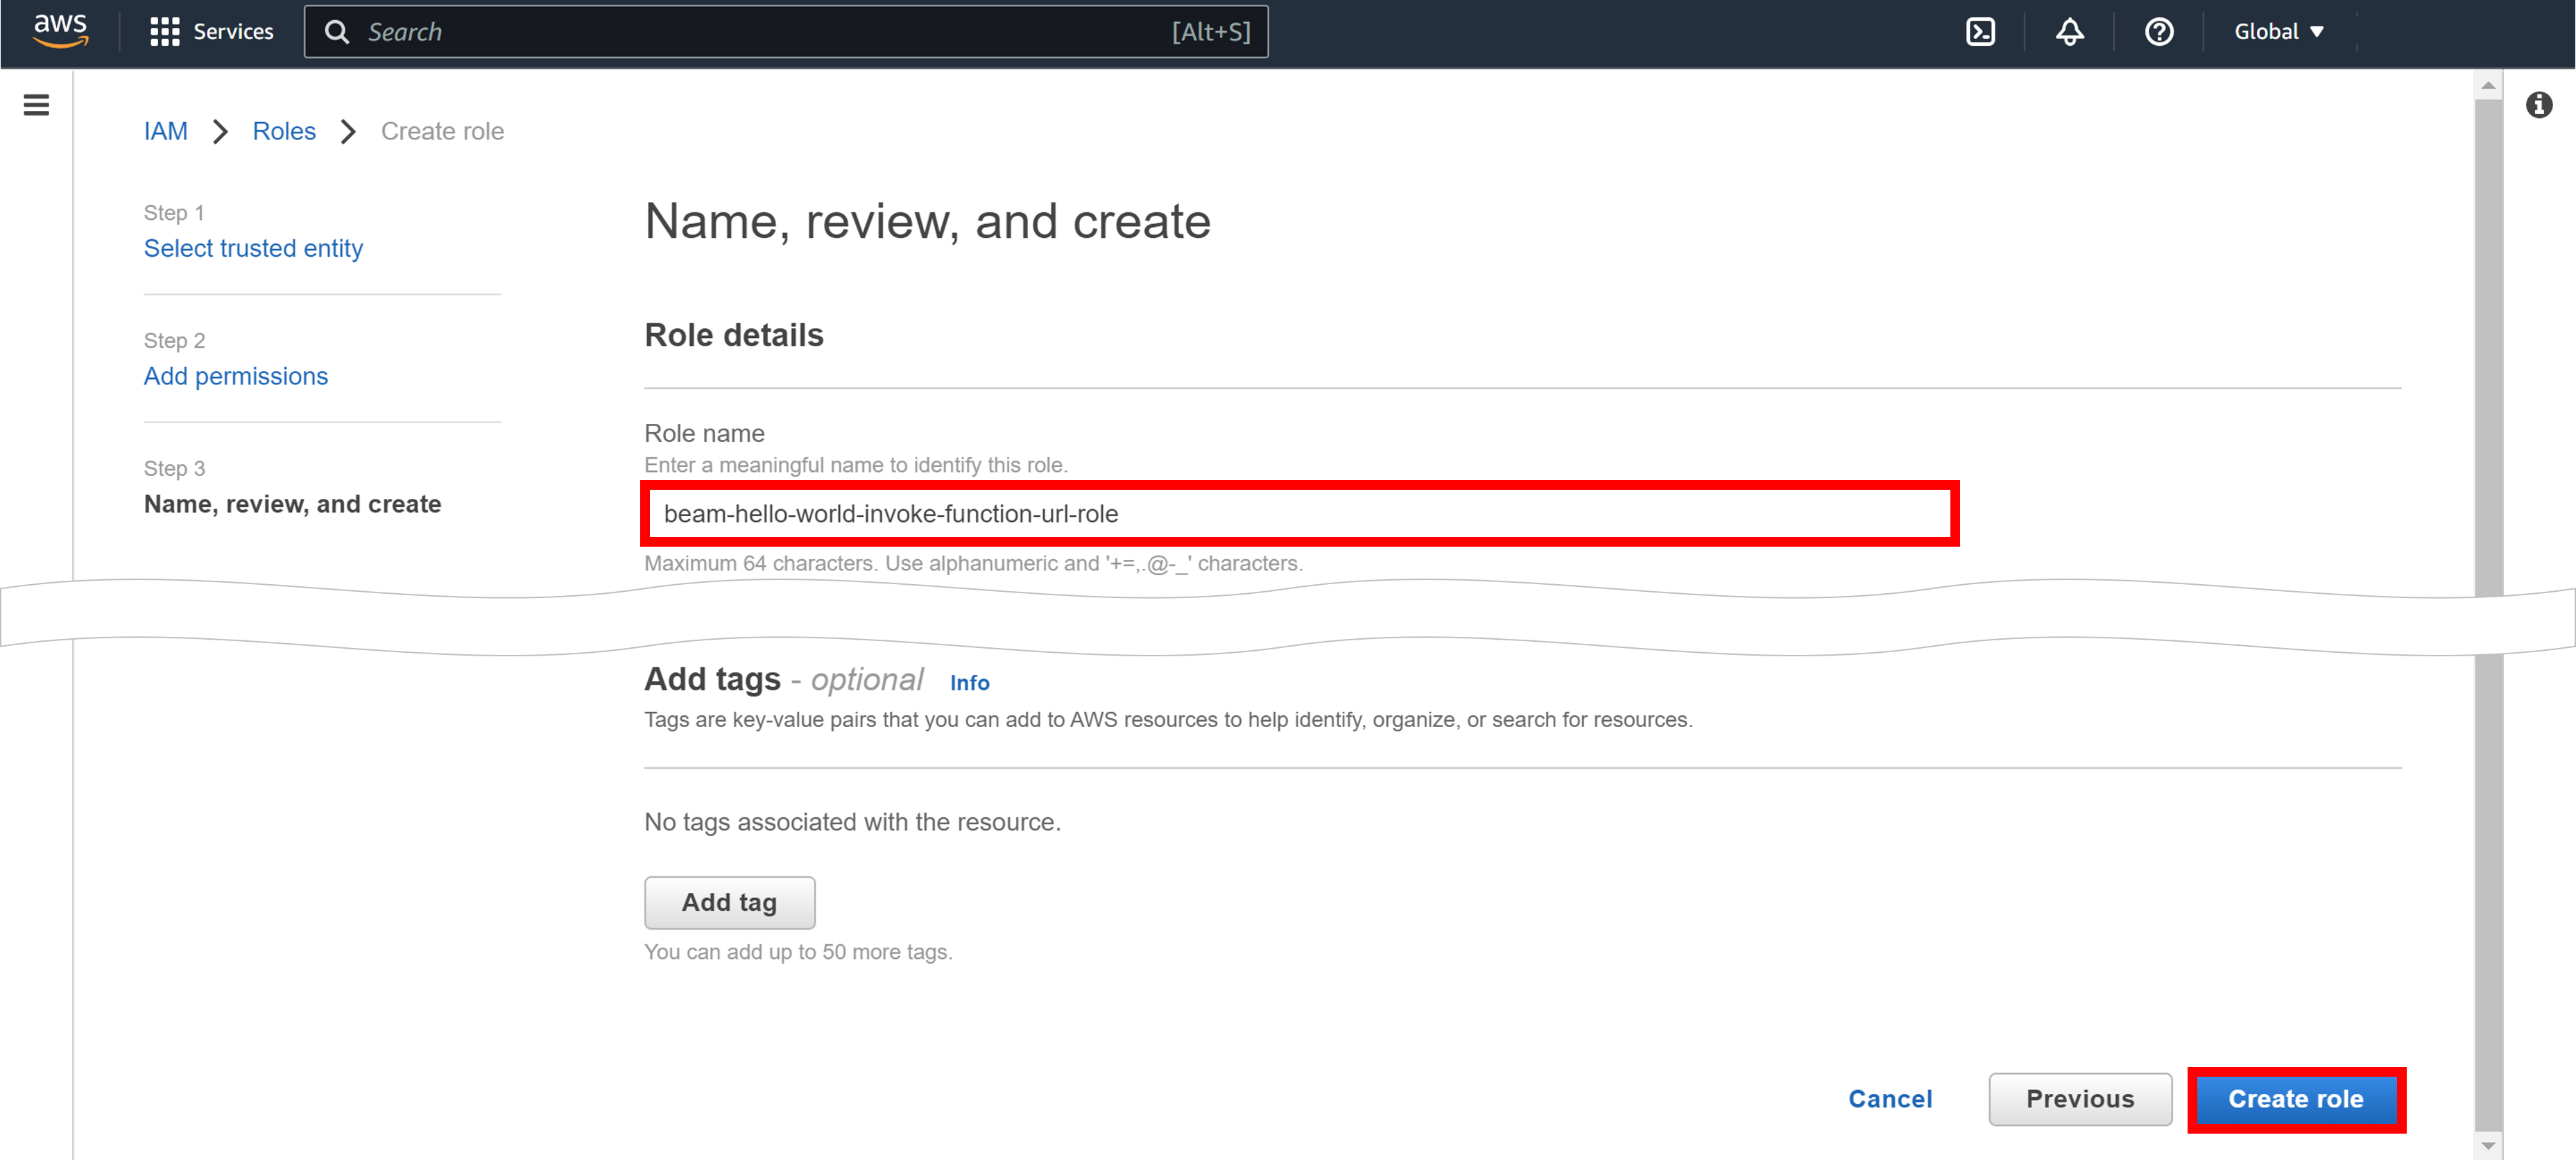Click the Create role button
Image resolution: width=2576 pixels, height=1160 pixels.
point(2295,1099)
